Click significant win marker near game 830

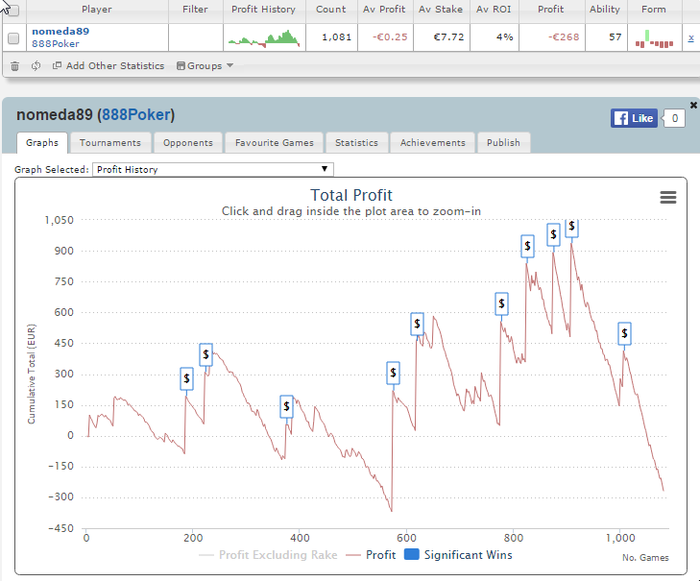click(x=528, y=246)
